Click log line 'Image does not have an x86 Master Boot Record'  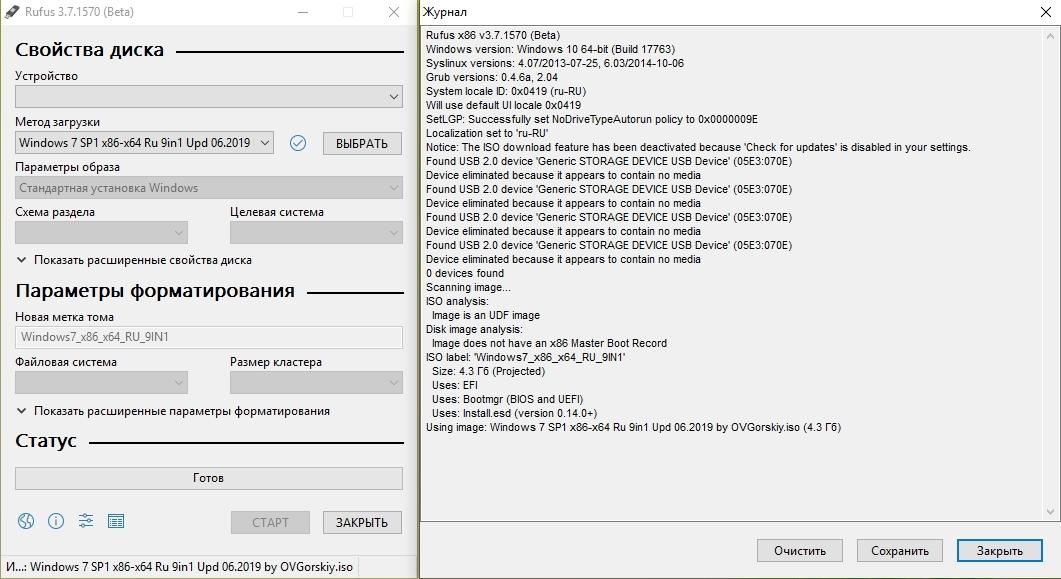pos(549,344)
